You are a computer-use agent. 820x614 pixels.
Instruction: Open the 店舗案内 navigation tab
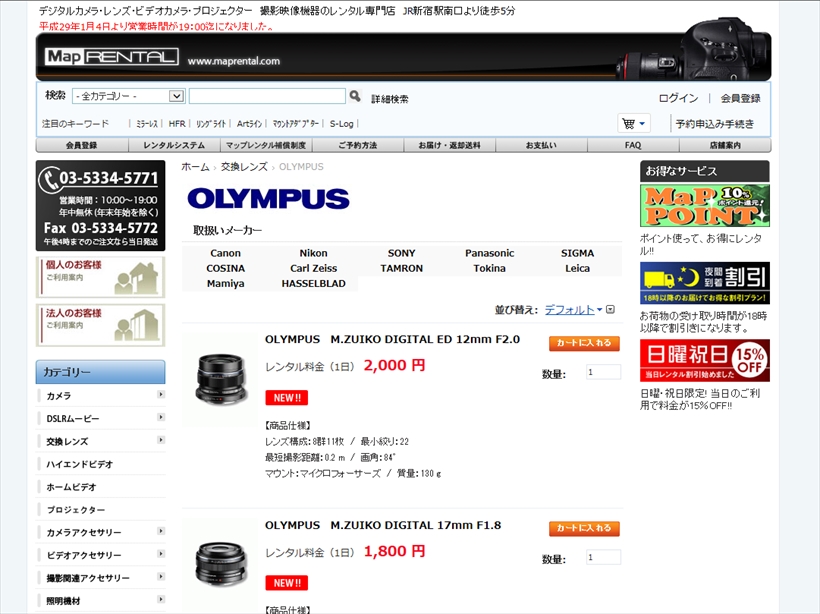coord(725,145)
